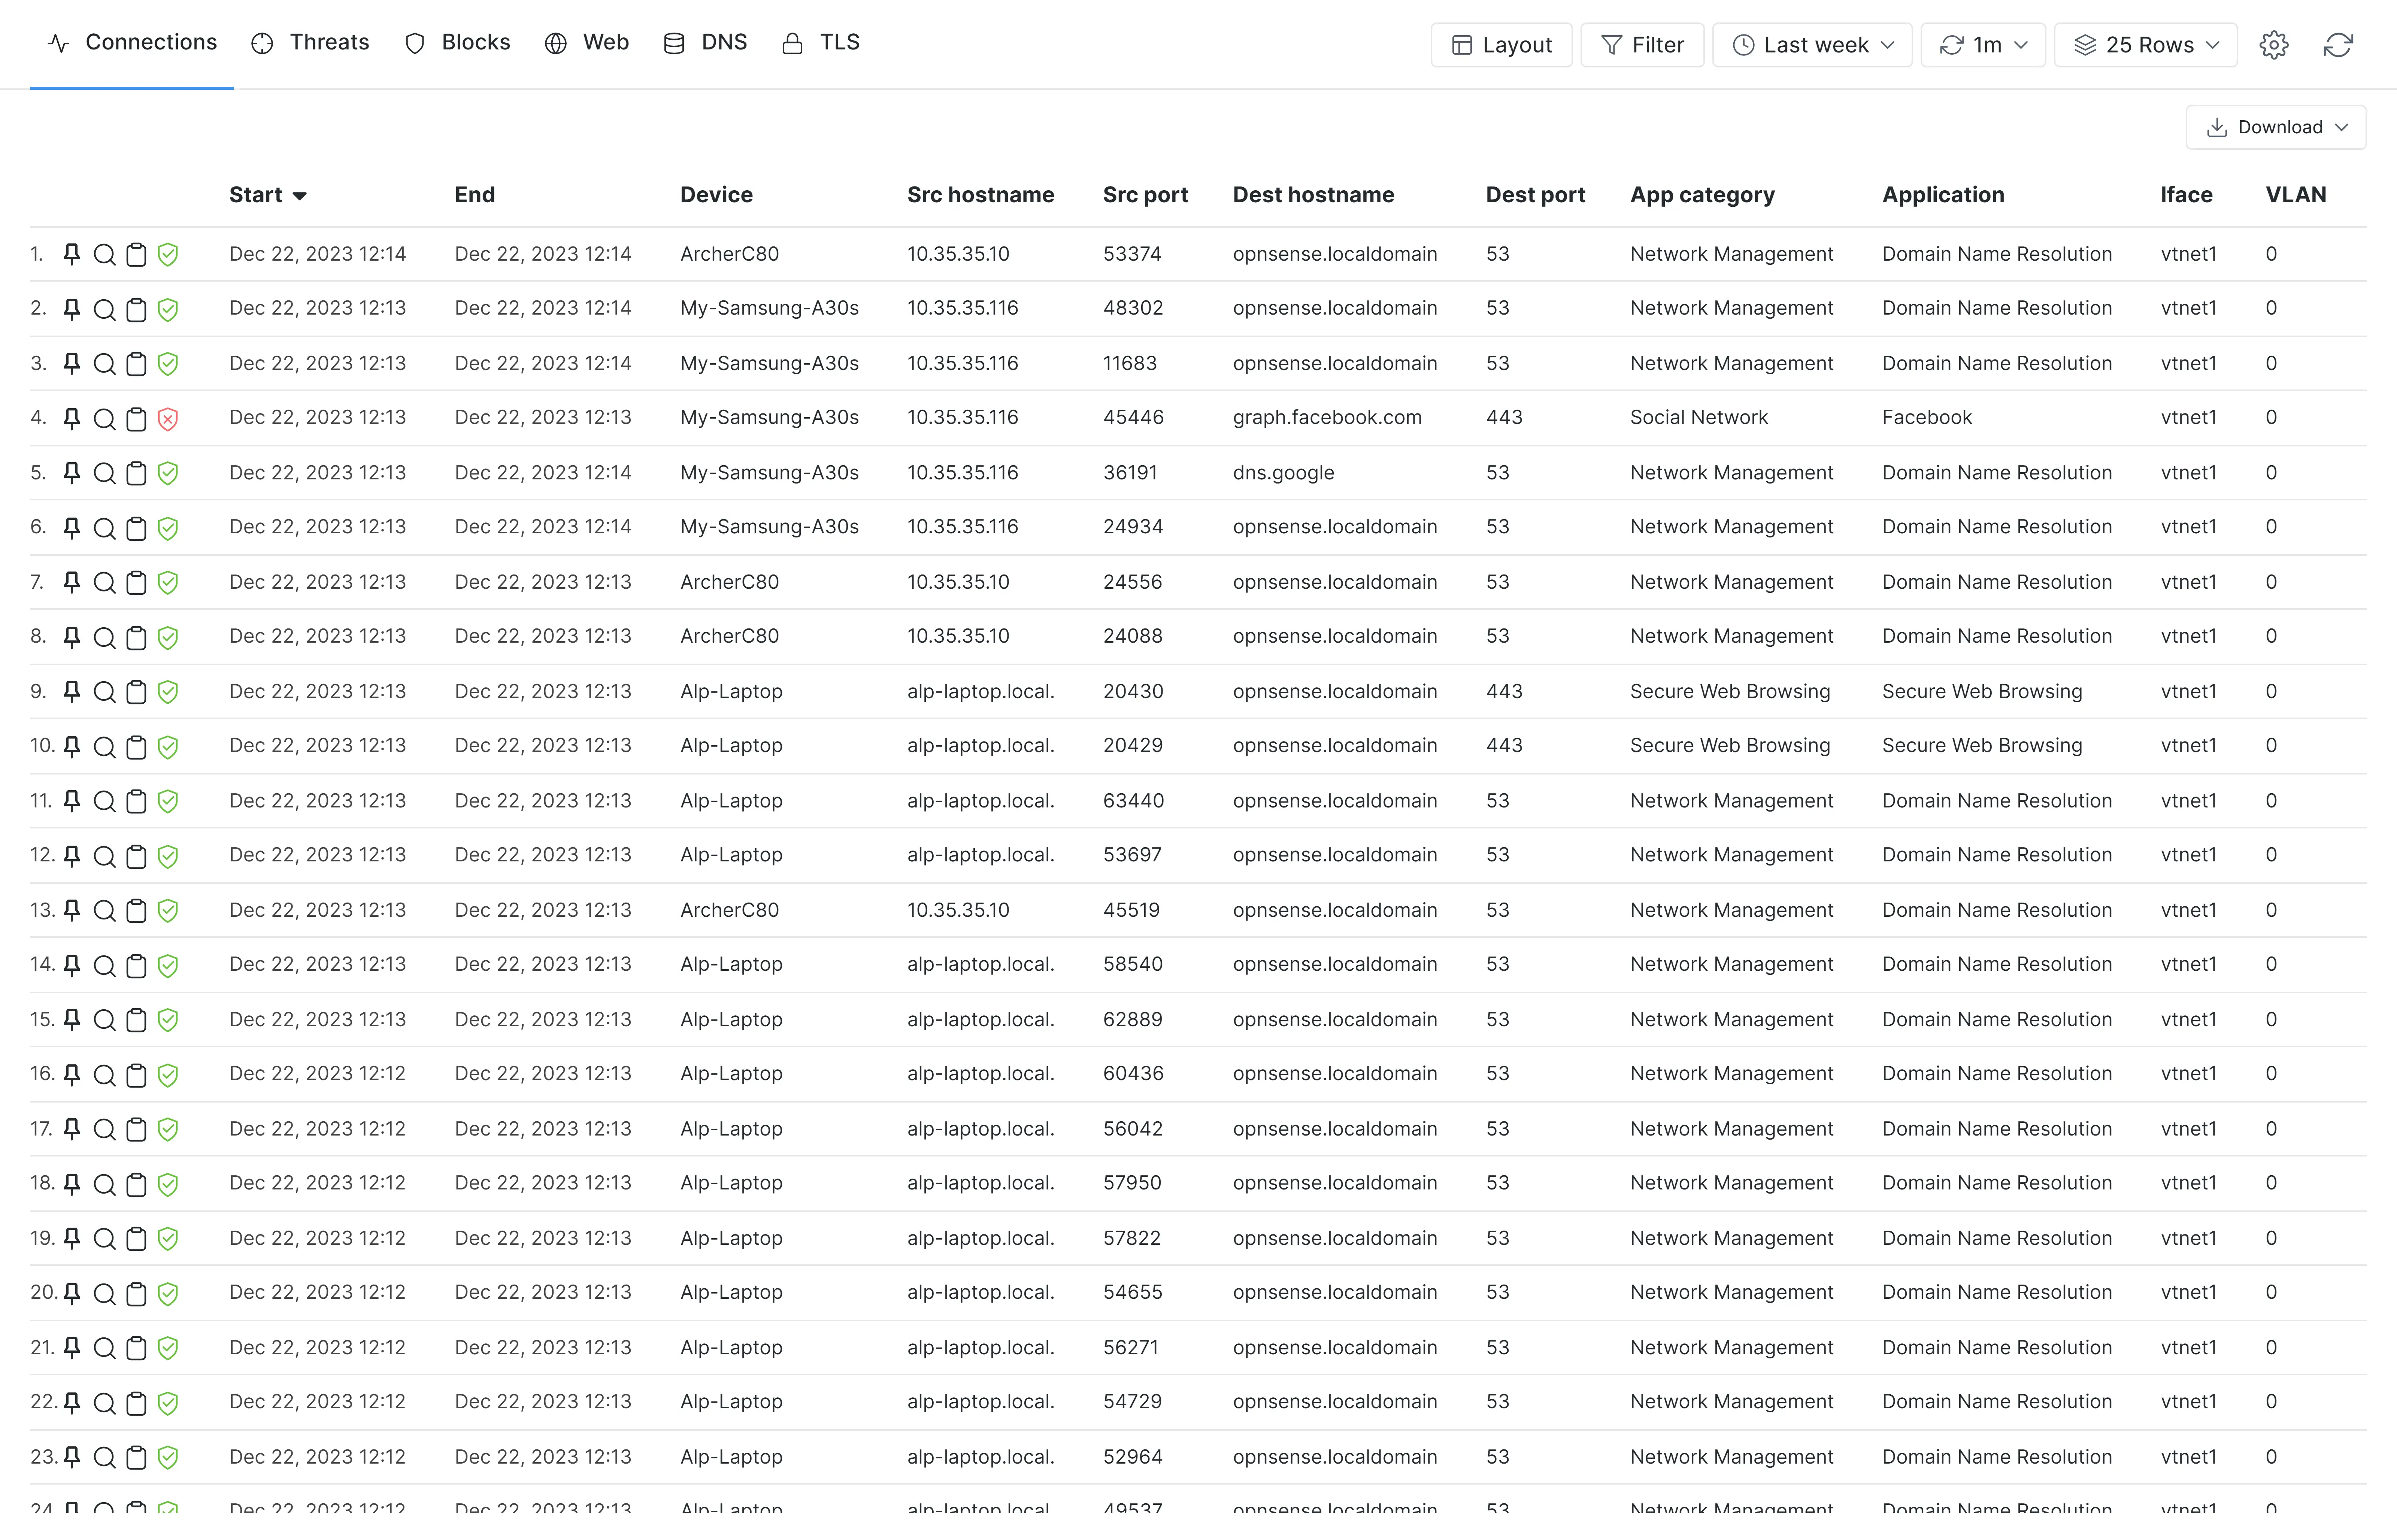Click green shield icon in row 9
The height and width of the screenshot is (1540, 2397).
pyautogui.click(x=168, y=692)
